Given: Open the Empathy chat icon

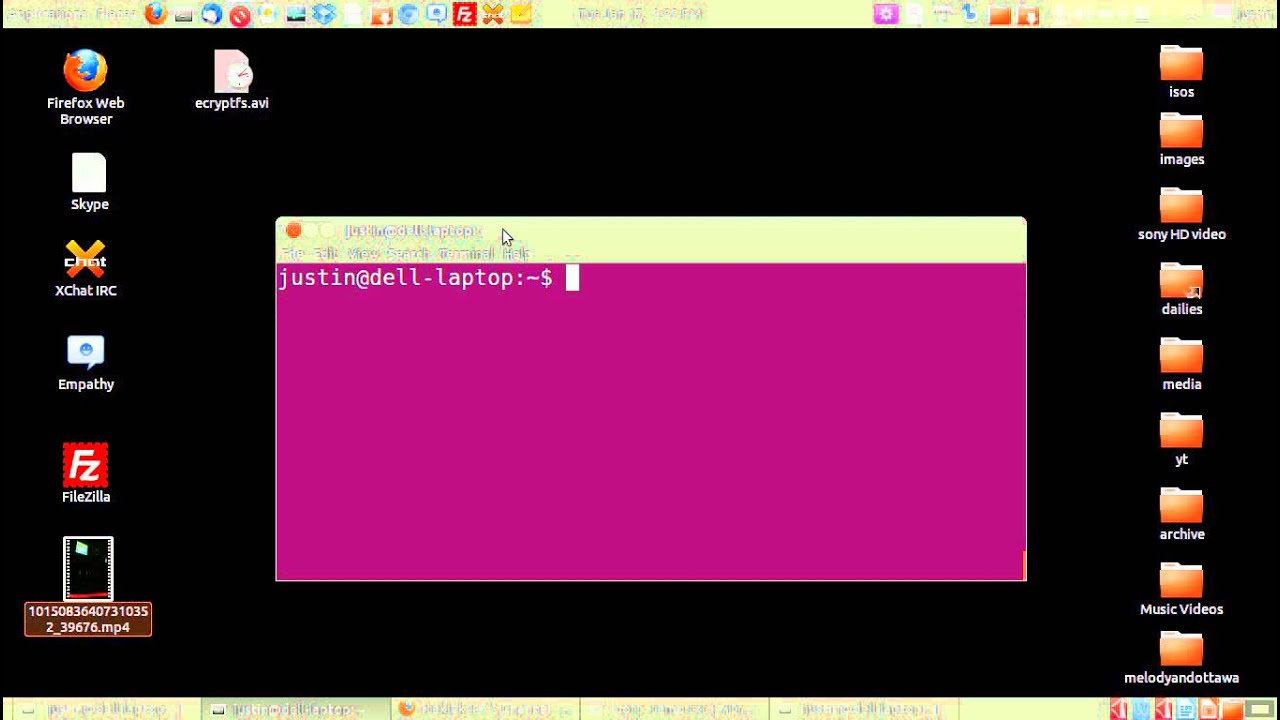Looking at the screenshot, I should pos(86,354).
